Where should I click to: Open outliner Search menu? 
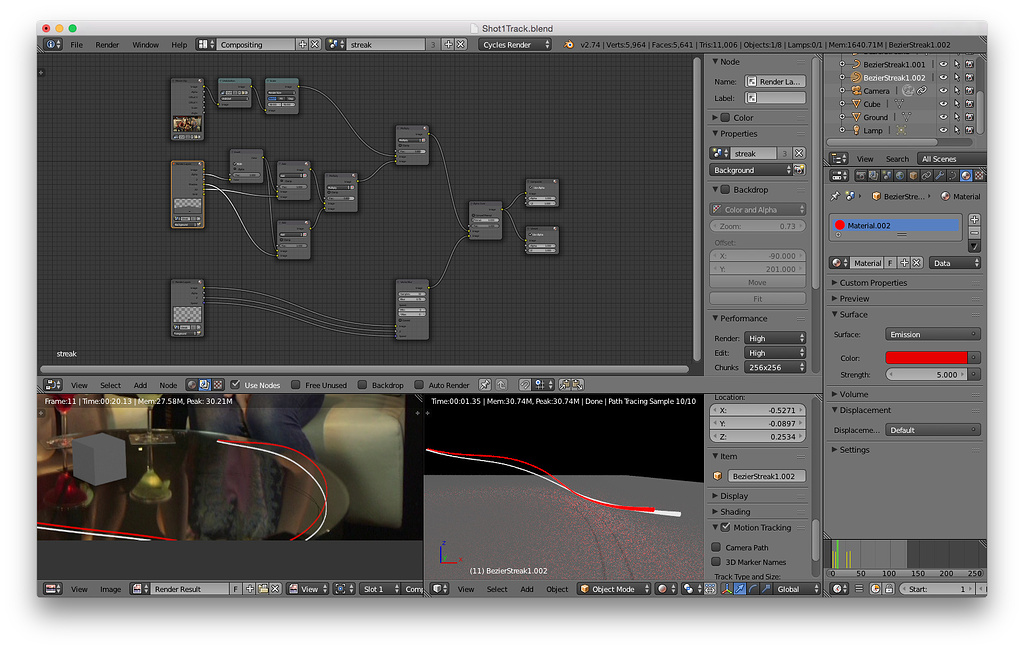(897, 159)
